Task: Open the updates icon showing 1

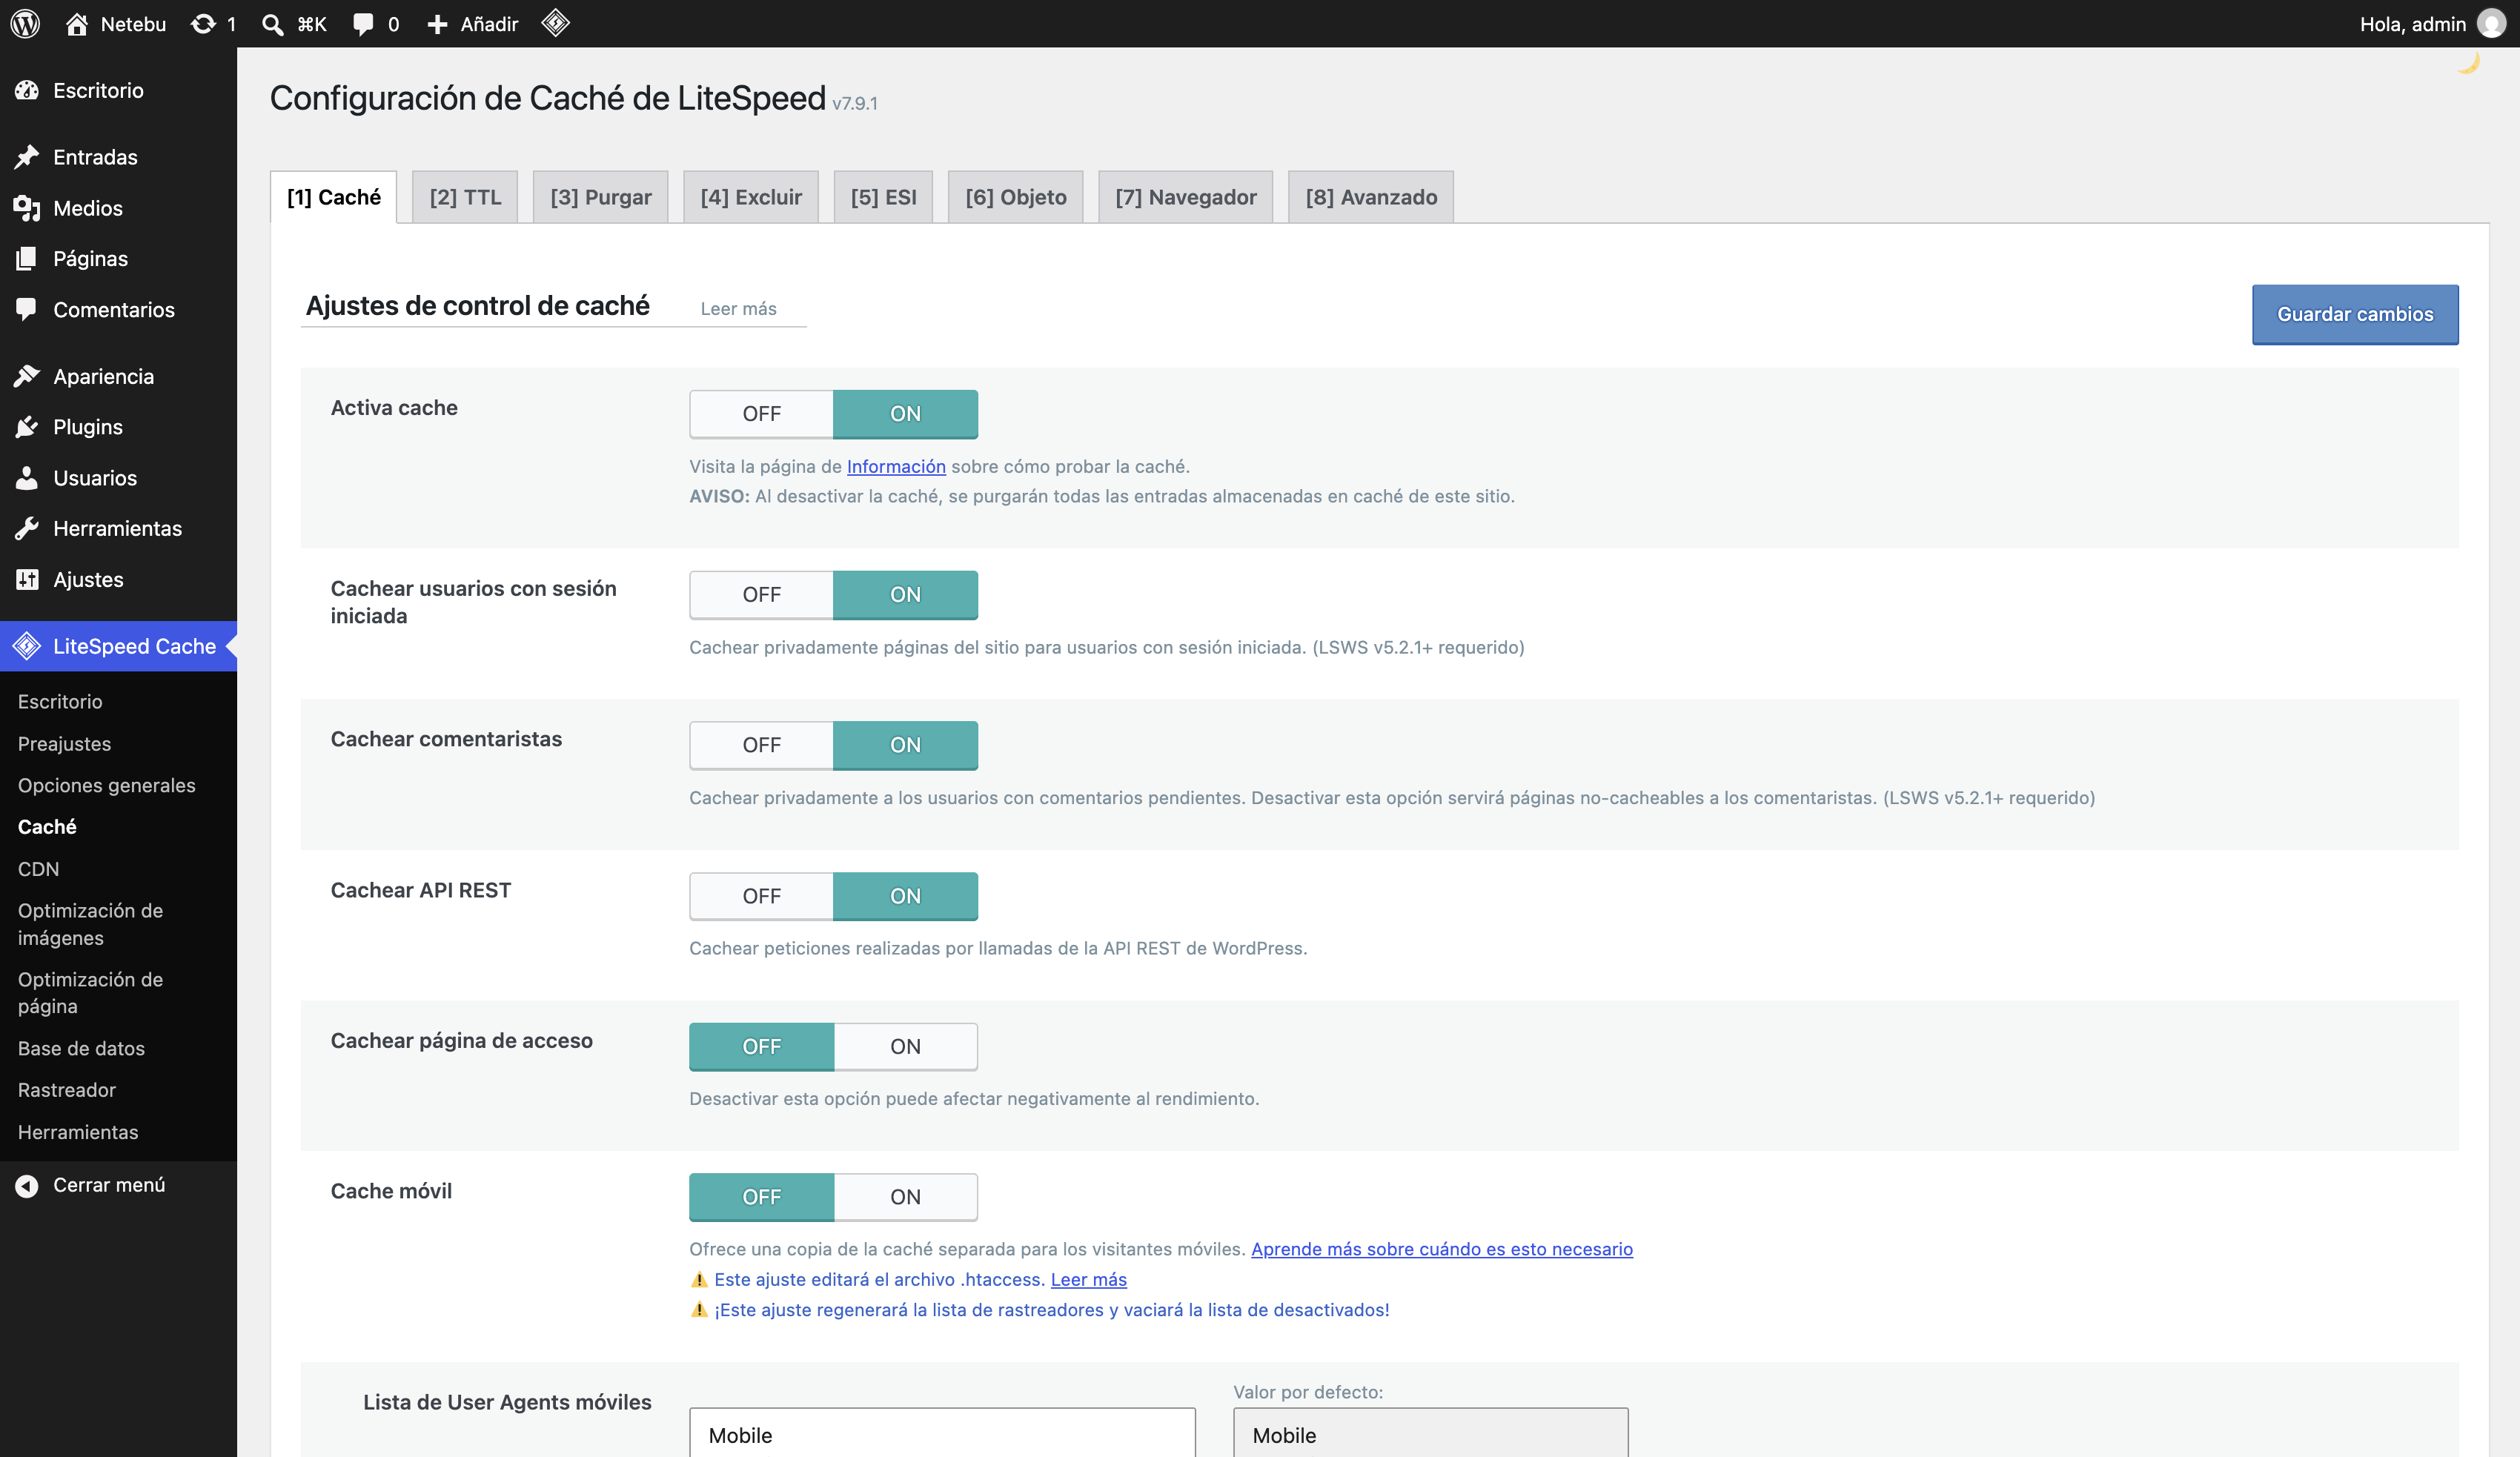Action: [203, 24]
